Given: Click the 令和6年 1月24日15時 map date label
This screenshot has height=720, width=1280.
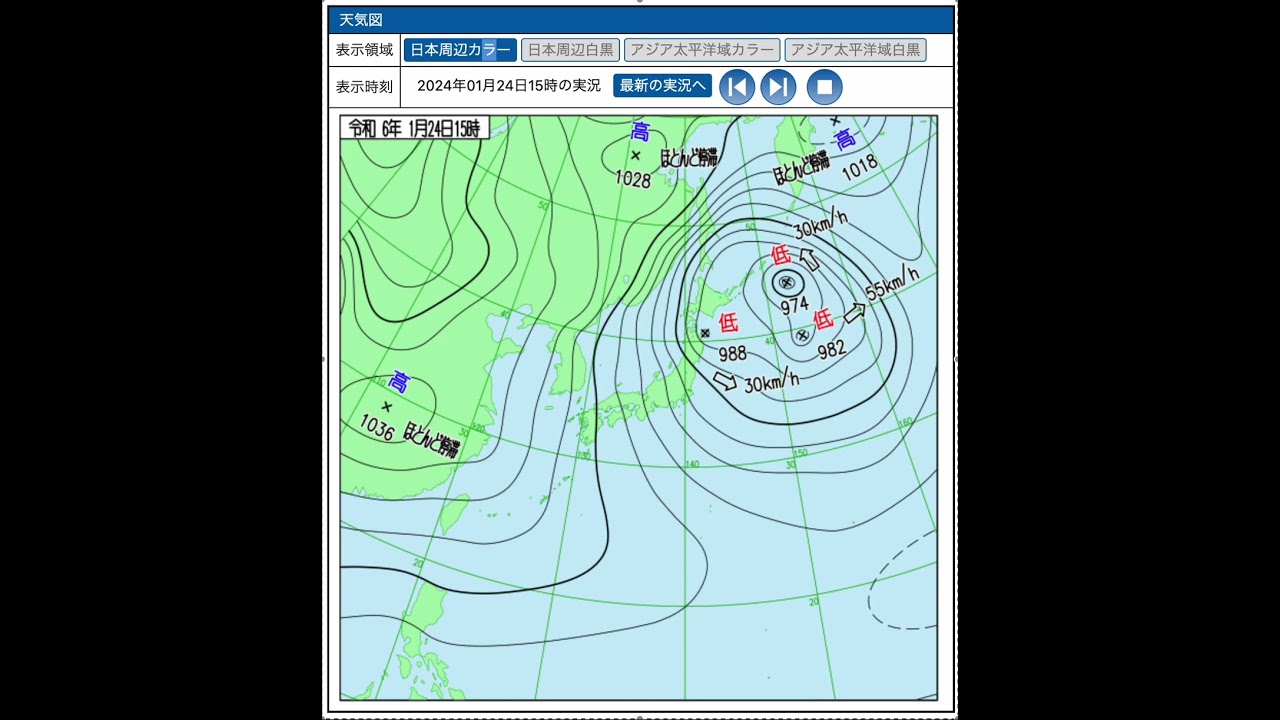Looking at the screenshot, I should click(414, 128).
